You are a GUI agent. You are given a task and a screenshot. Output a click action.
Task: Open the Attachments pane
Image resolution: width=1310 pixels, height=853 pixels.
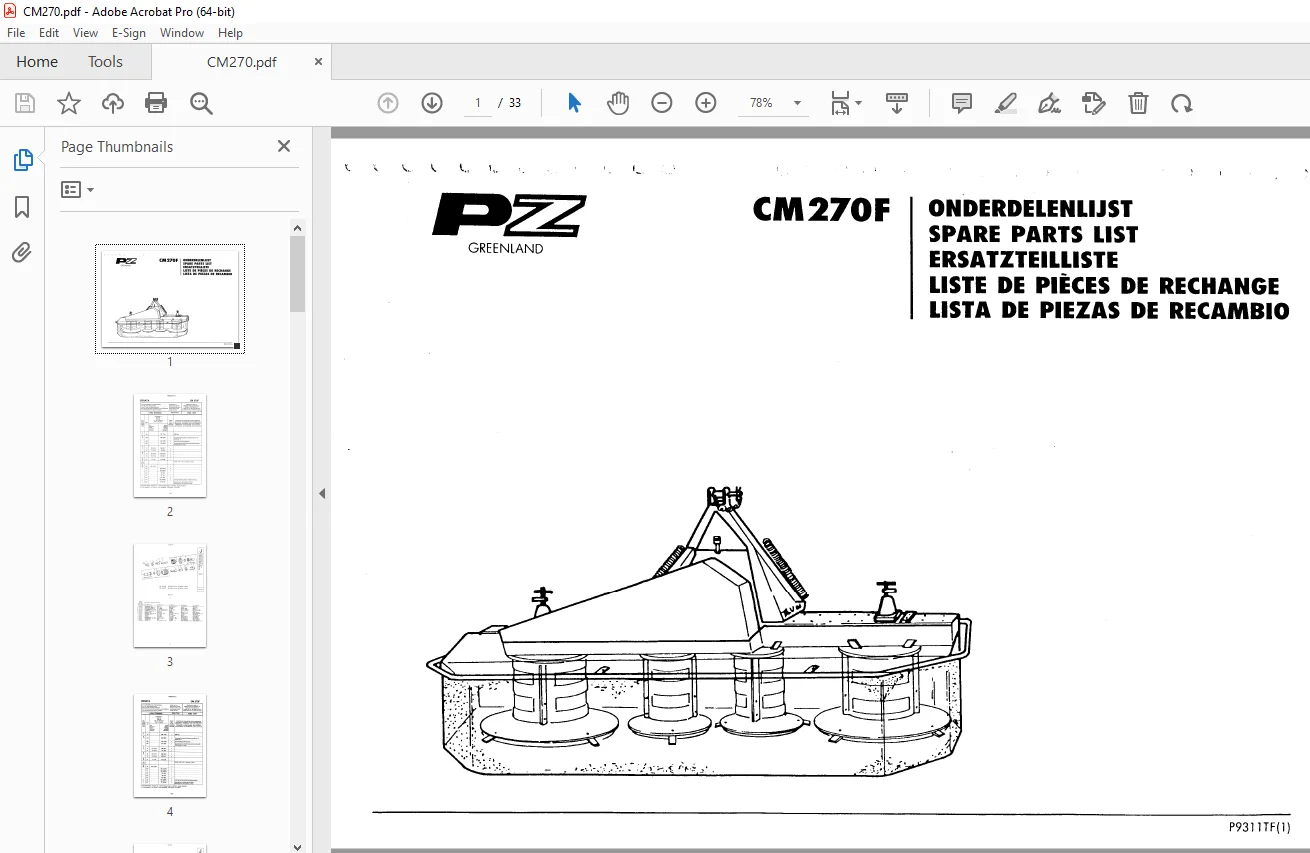(x=22, y=252)
